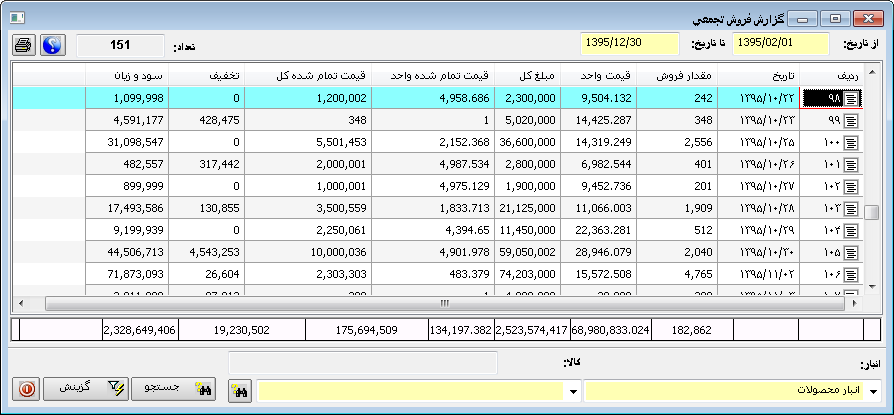The width and height of the screenshot is (894, 415).
Task: Click the total amount 2,523,574,417 cell
Action: pyautogui.click(x=532, y=330)
